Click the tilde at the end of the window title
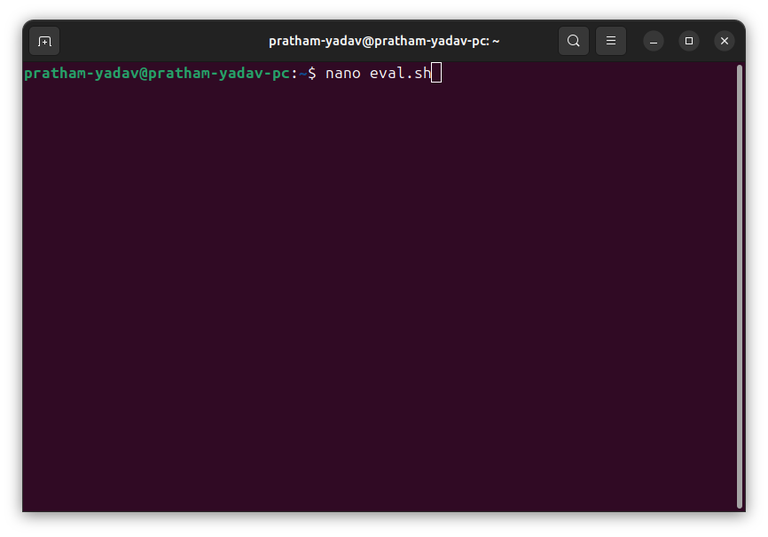 pyautogui.click(x=496, y=41)
